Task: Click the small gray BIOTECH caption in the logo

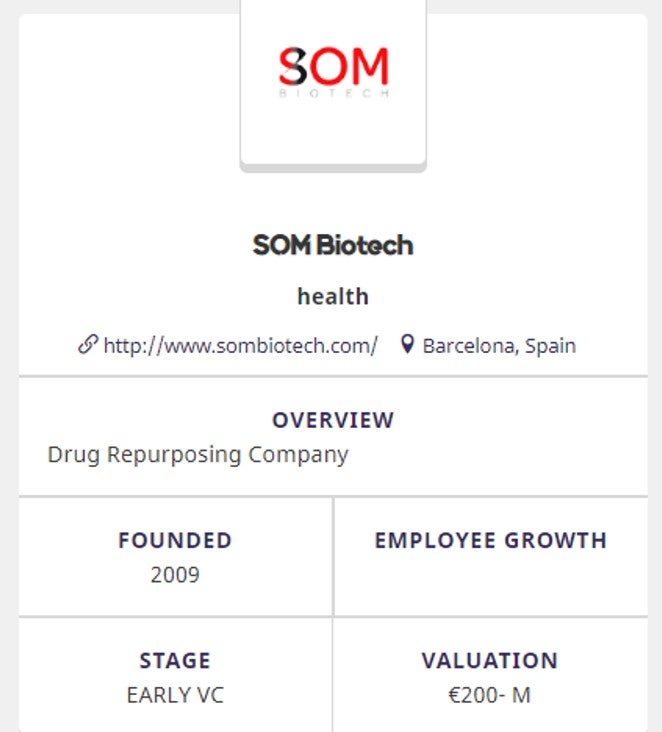Action: coord(333,93)
